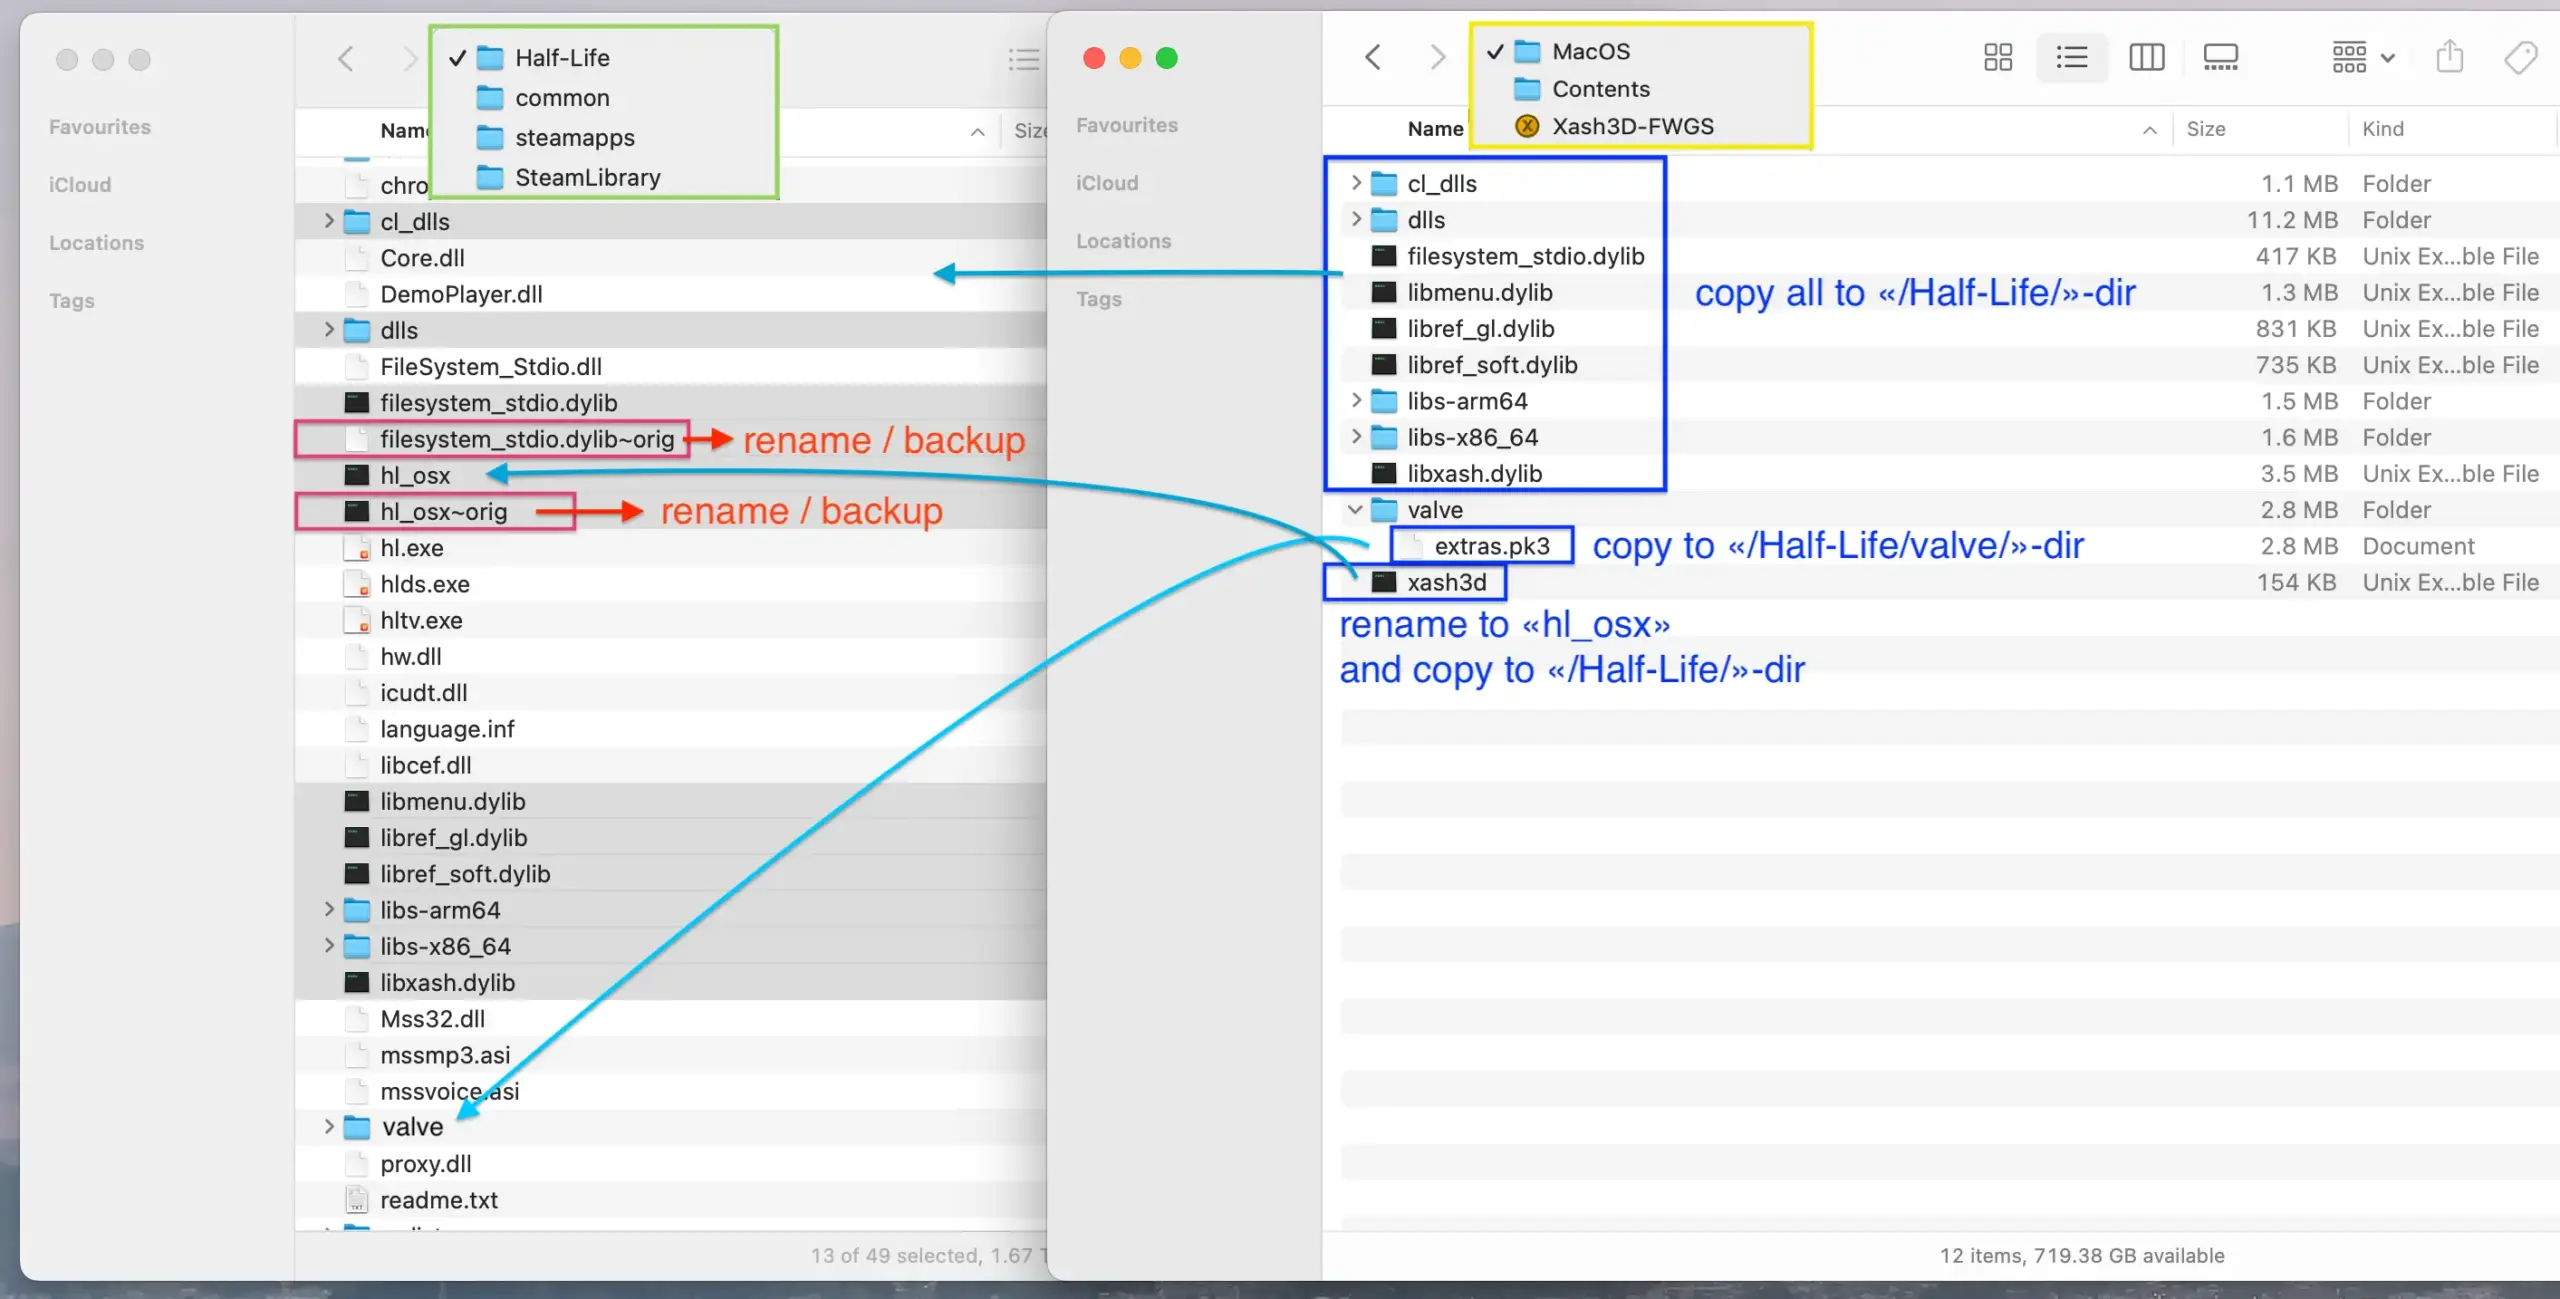Click iCloud in right window sidebar
The width and height of the screenshot is (2560, 1299).
1106,183
